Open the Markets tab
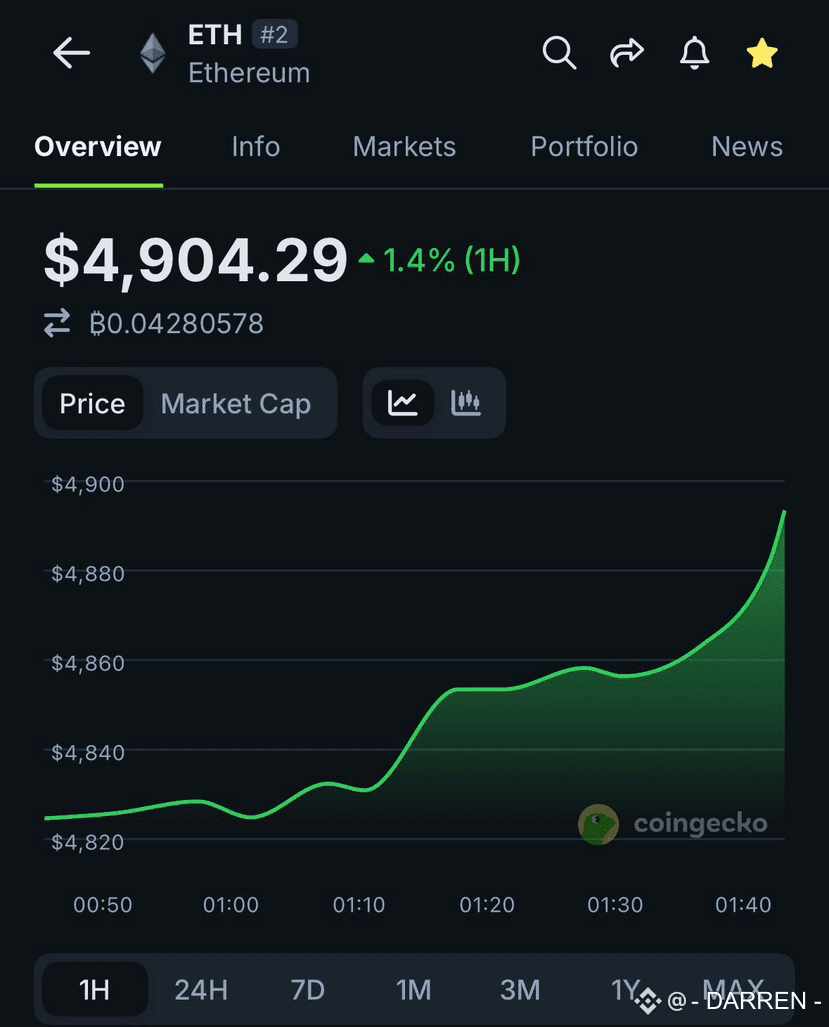This screenshot has height=1027, width=829. click(404, 147)
